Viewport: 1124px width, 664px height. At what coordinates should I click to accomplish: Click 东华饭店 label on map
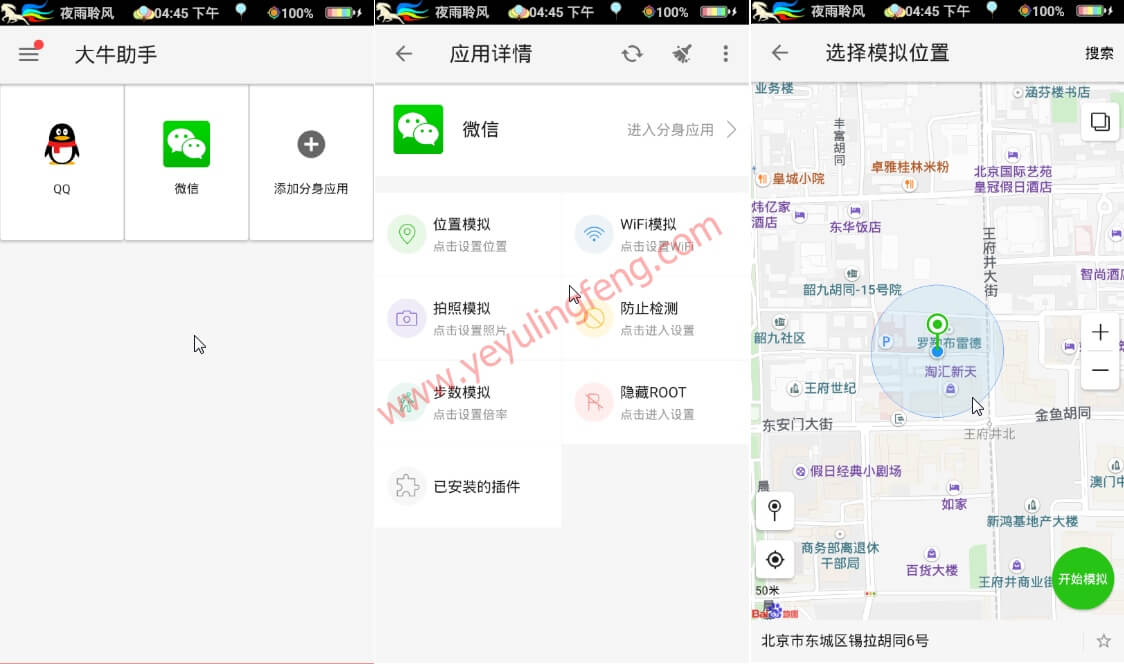point(855,227)
